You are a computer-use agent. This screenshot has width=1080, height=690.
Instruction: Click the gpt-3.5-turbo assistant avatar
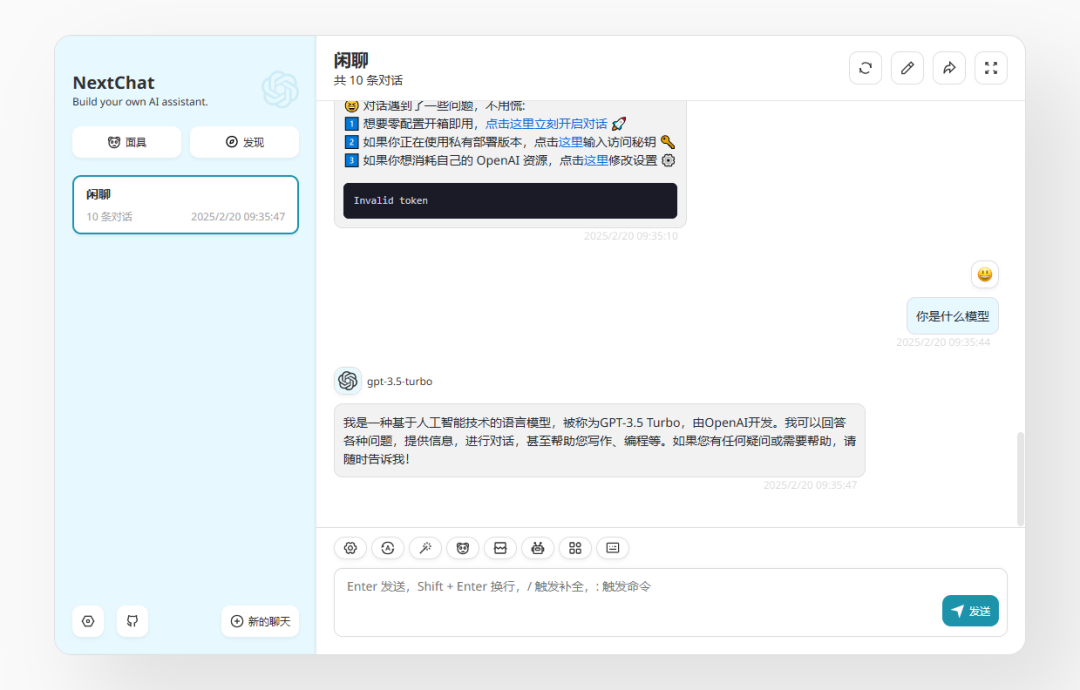pyautogui.click(x=348, y=381)
